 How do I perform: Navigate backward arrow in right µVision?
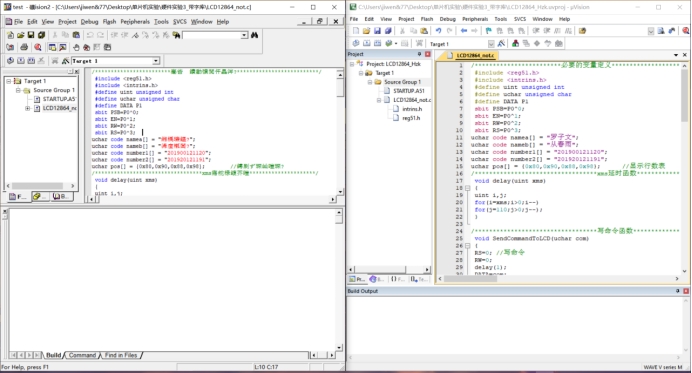tap(464, 30)
